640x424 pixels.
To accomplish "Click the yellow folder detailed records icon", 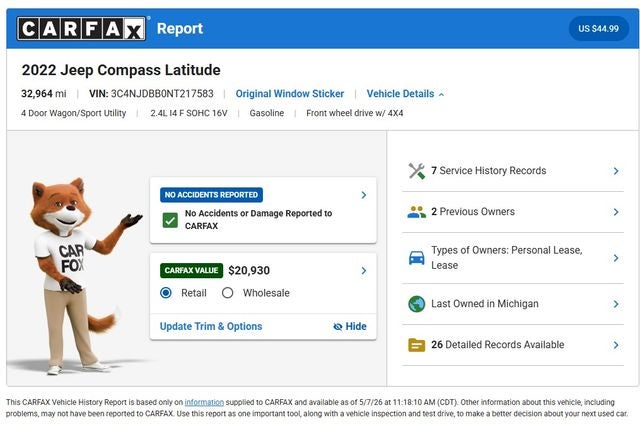I will 417,345.
